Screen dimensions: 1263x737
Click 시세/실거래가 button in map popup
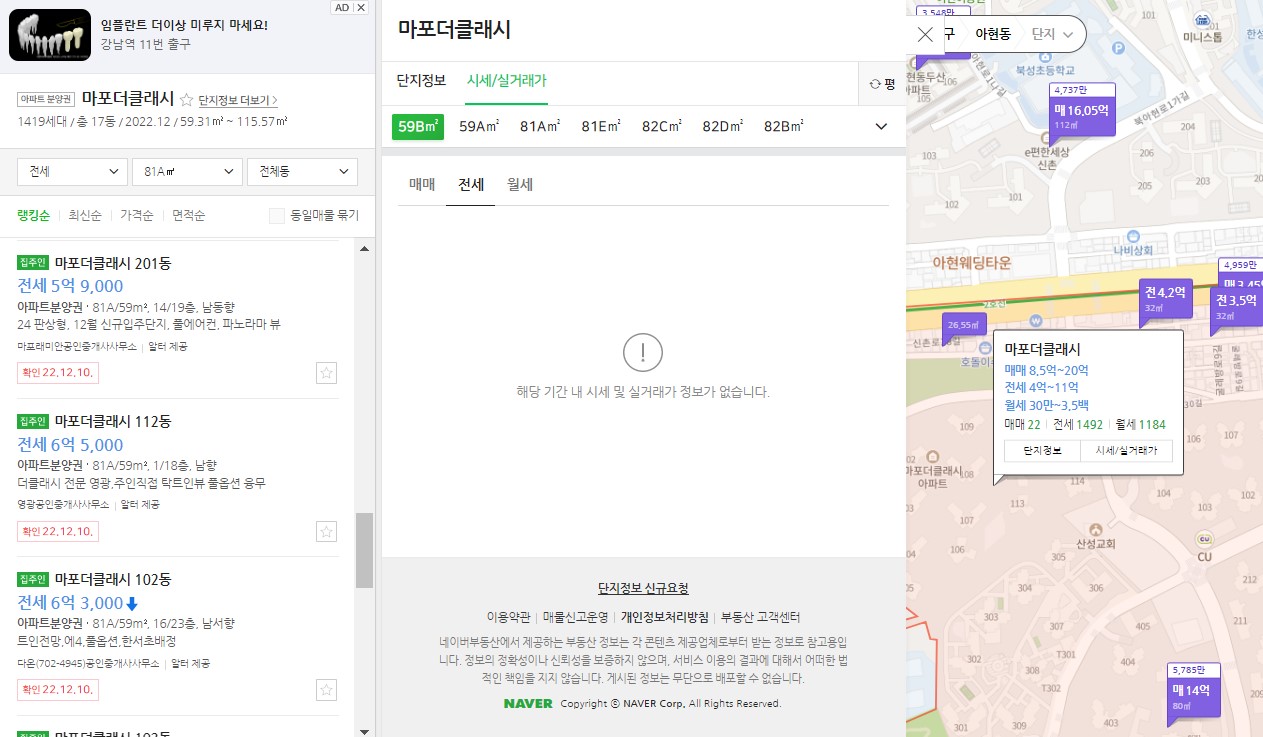pos(1126,451)
